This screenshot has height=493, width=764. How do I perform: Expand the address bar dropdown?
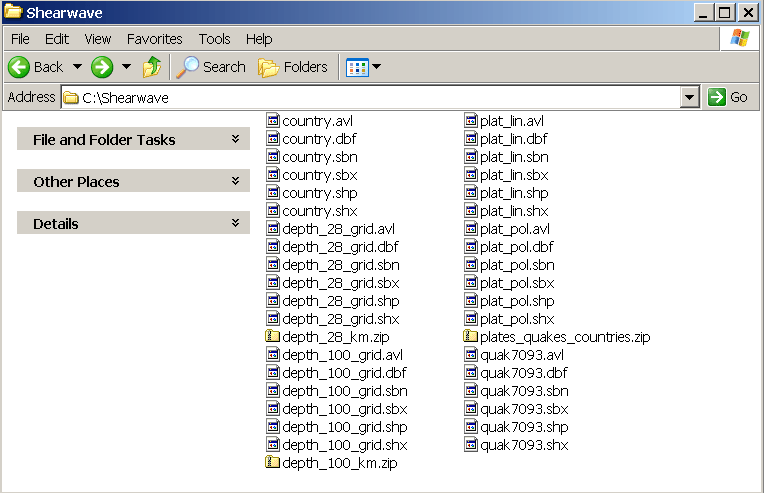pos(689,97)
